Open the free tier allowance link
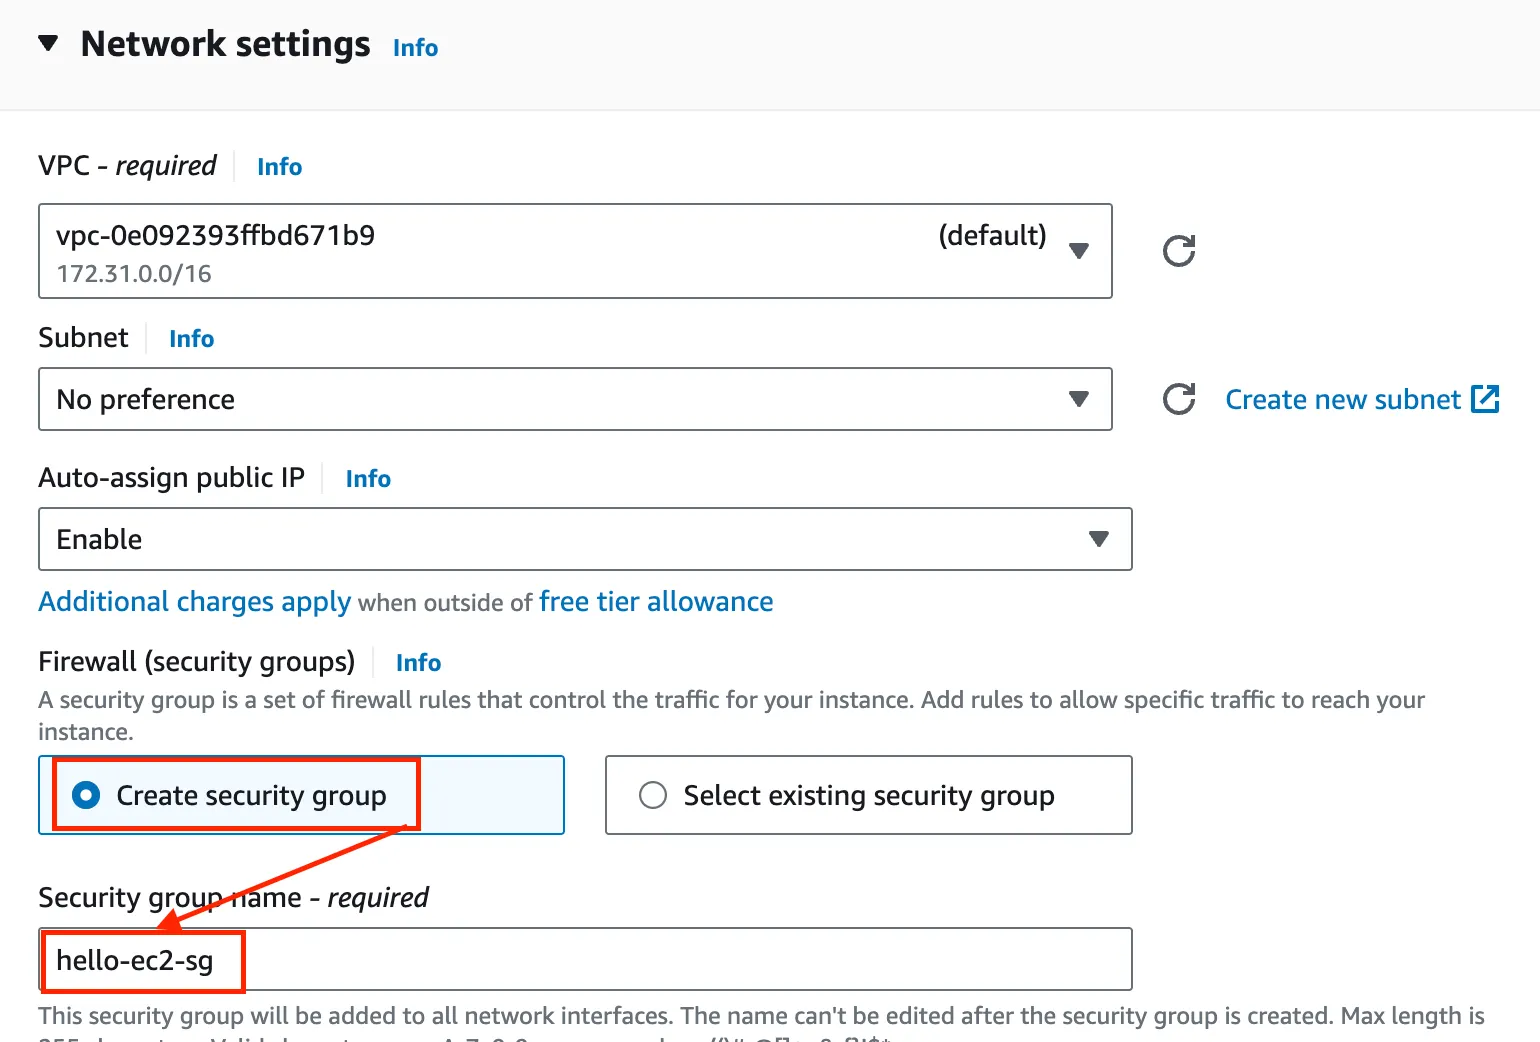 tap(656, 602)
